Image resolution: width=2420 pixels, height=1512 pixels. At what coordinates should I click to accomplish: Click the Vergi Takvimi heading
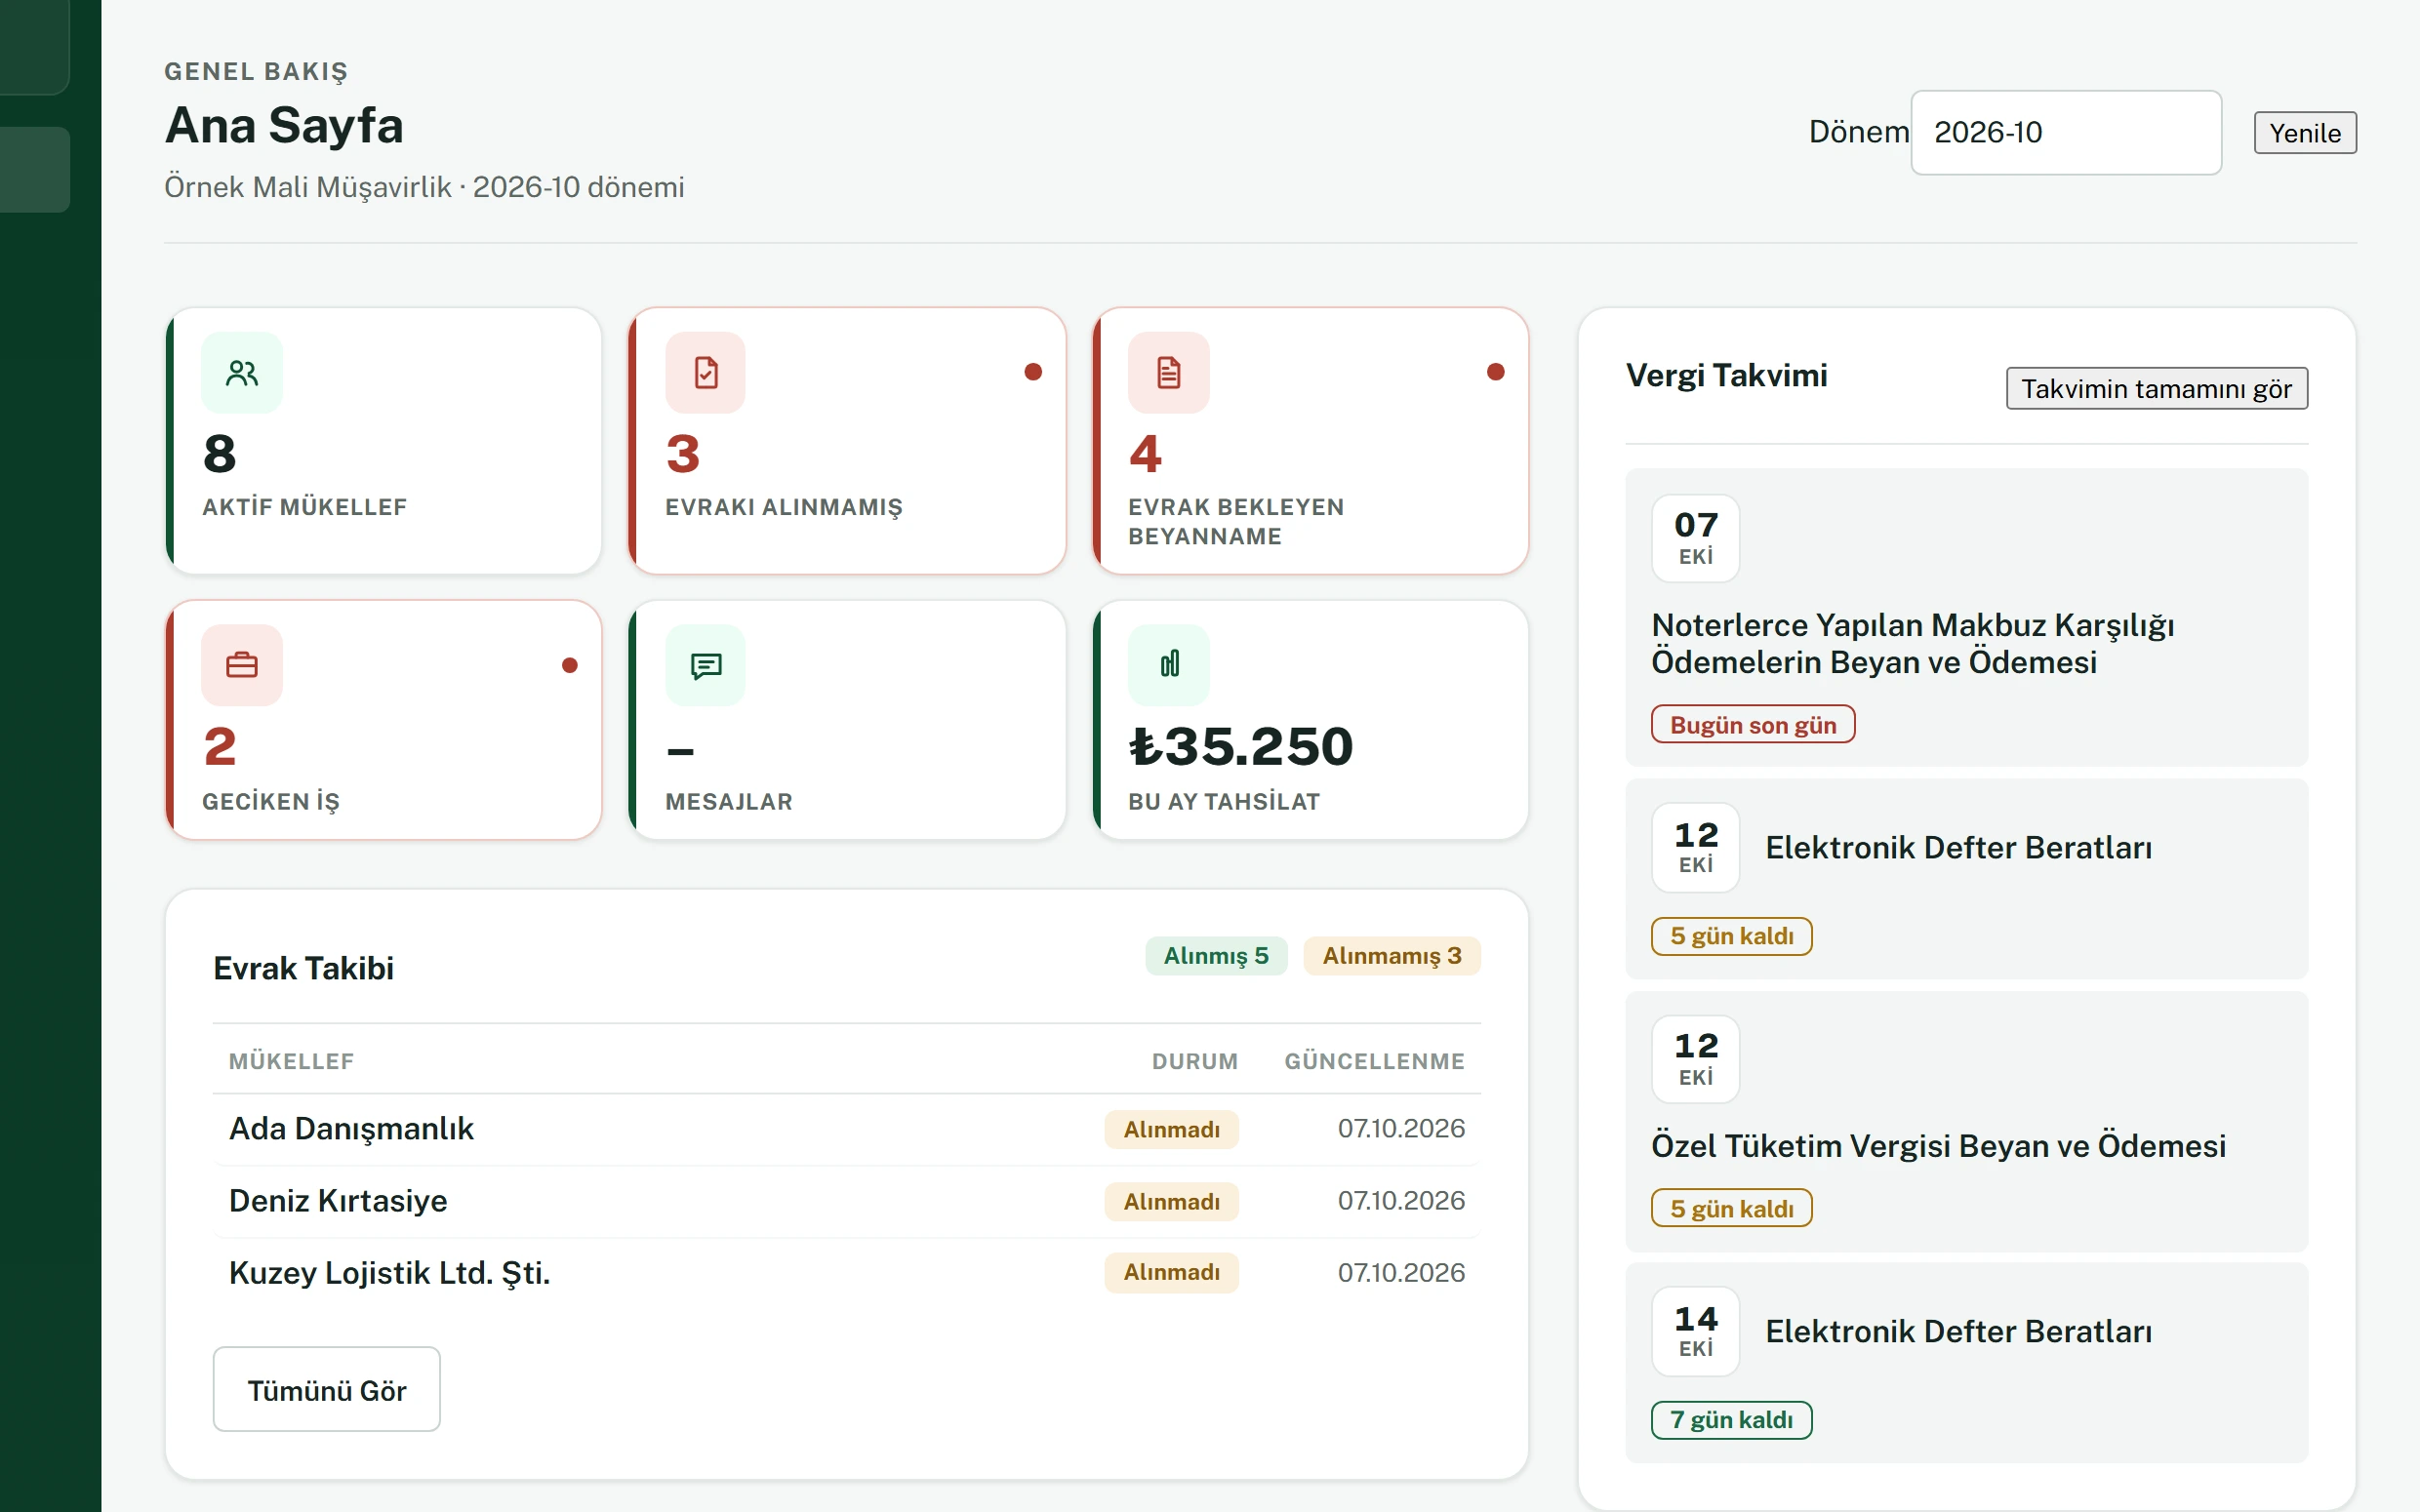[1727, 375]
